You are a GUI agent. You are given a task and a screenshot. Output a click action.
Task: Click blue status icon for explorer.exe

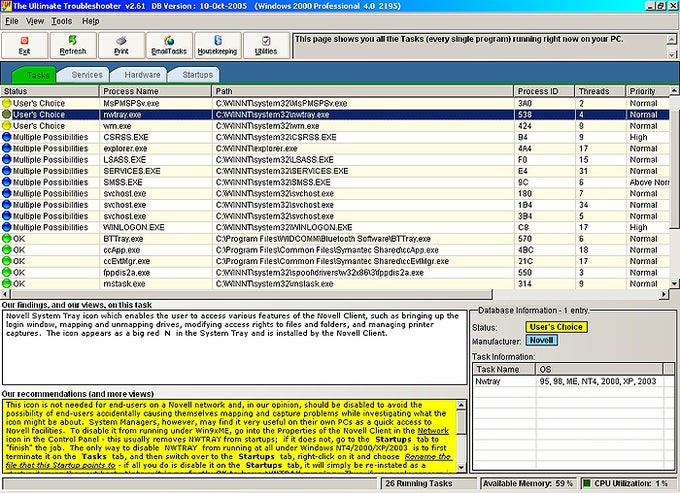[x=7, y=148]
